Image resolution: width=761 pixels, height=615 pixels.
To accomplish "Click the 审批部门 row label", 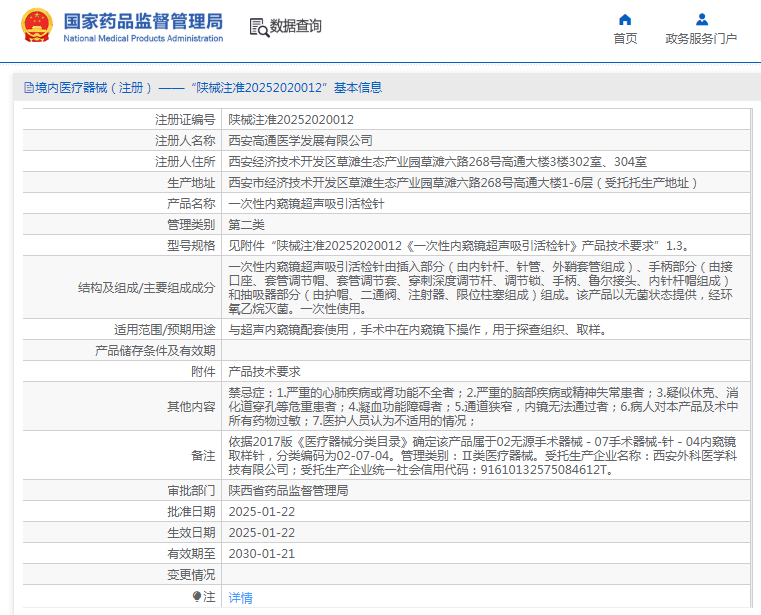I will pos(191,491).
